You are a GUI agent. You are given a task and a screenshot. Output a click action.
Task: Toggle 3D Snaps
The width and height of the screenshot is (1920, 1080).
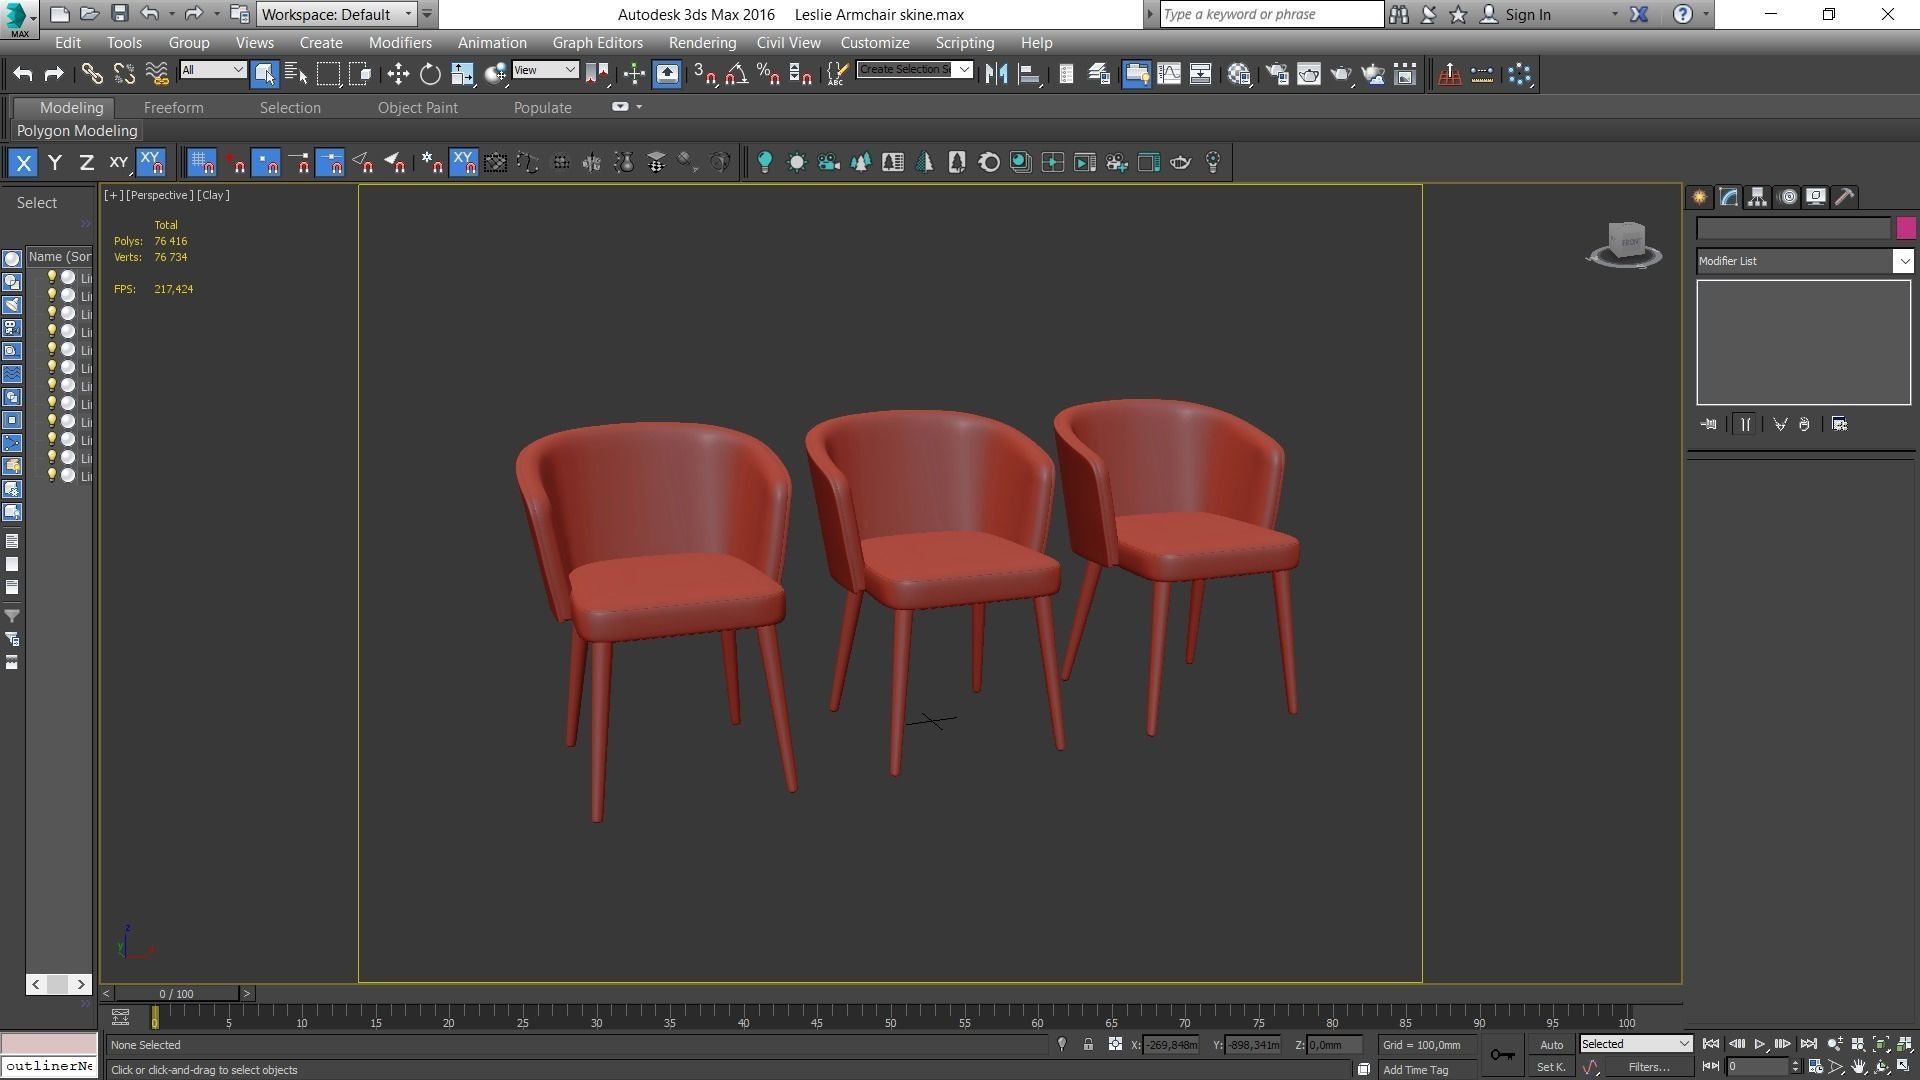point(705,74)
